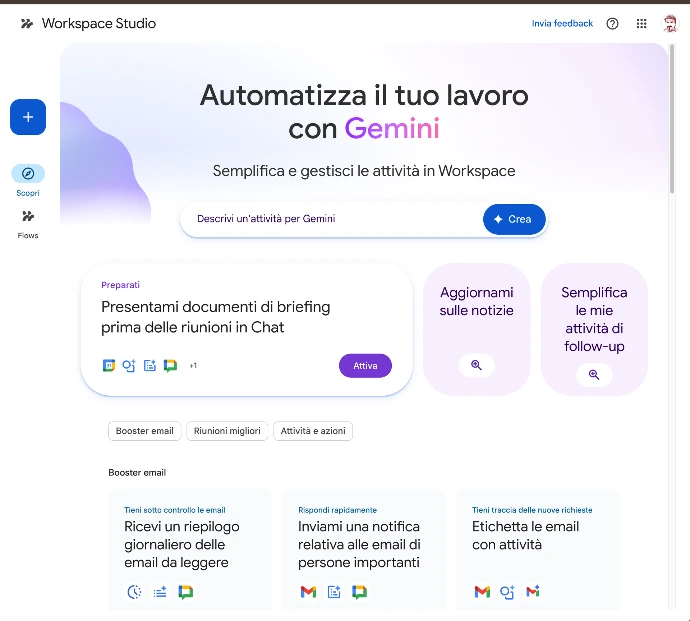The image size is (690, 621).
Task: Click the Attiva button
Action: (365, 366)
